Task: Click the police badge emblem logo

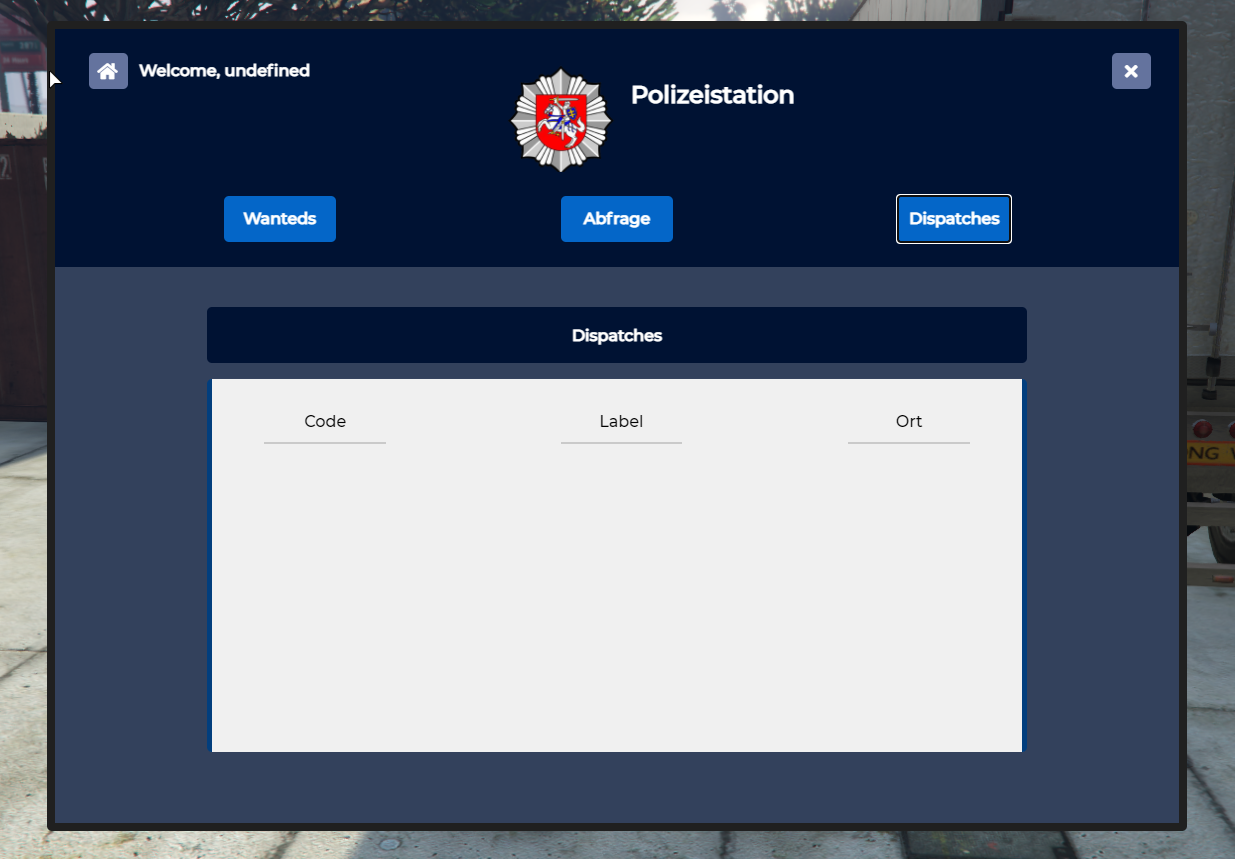Action: click(x=561, y=120)
